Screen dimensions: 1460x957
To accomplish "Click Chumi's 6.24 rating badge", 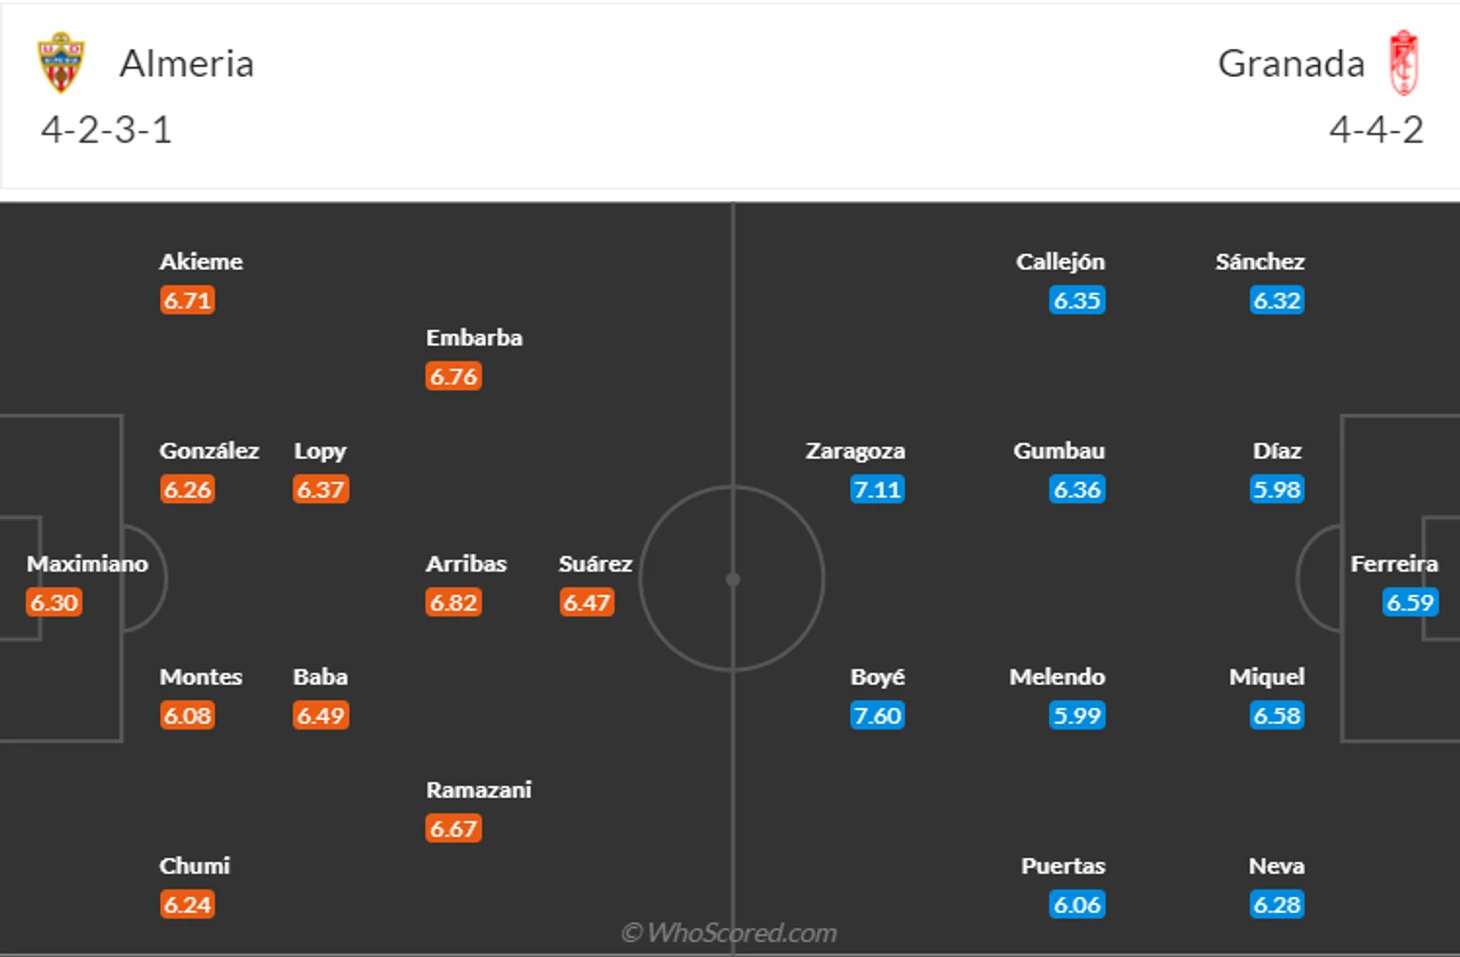I will [x=187, y=904].
